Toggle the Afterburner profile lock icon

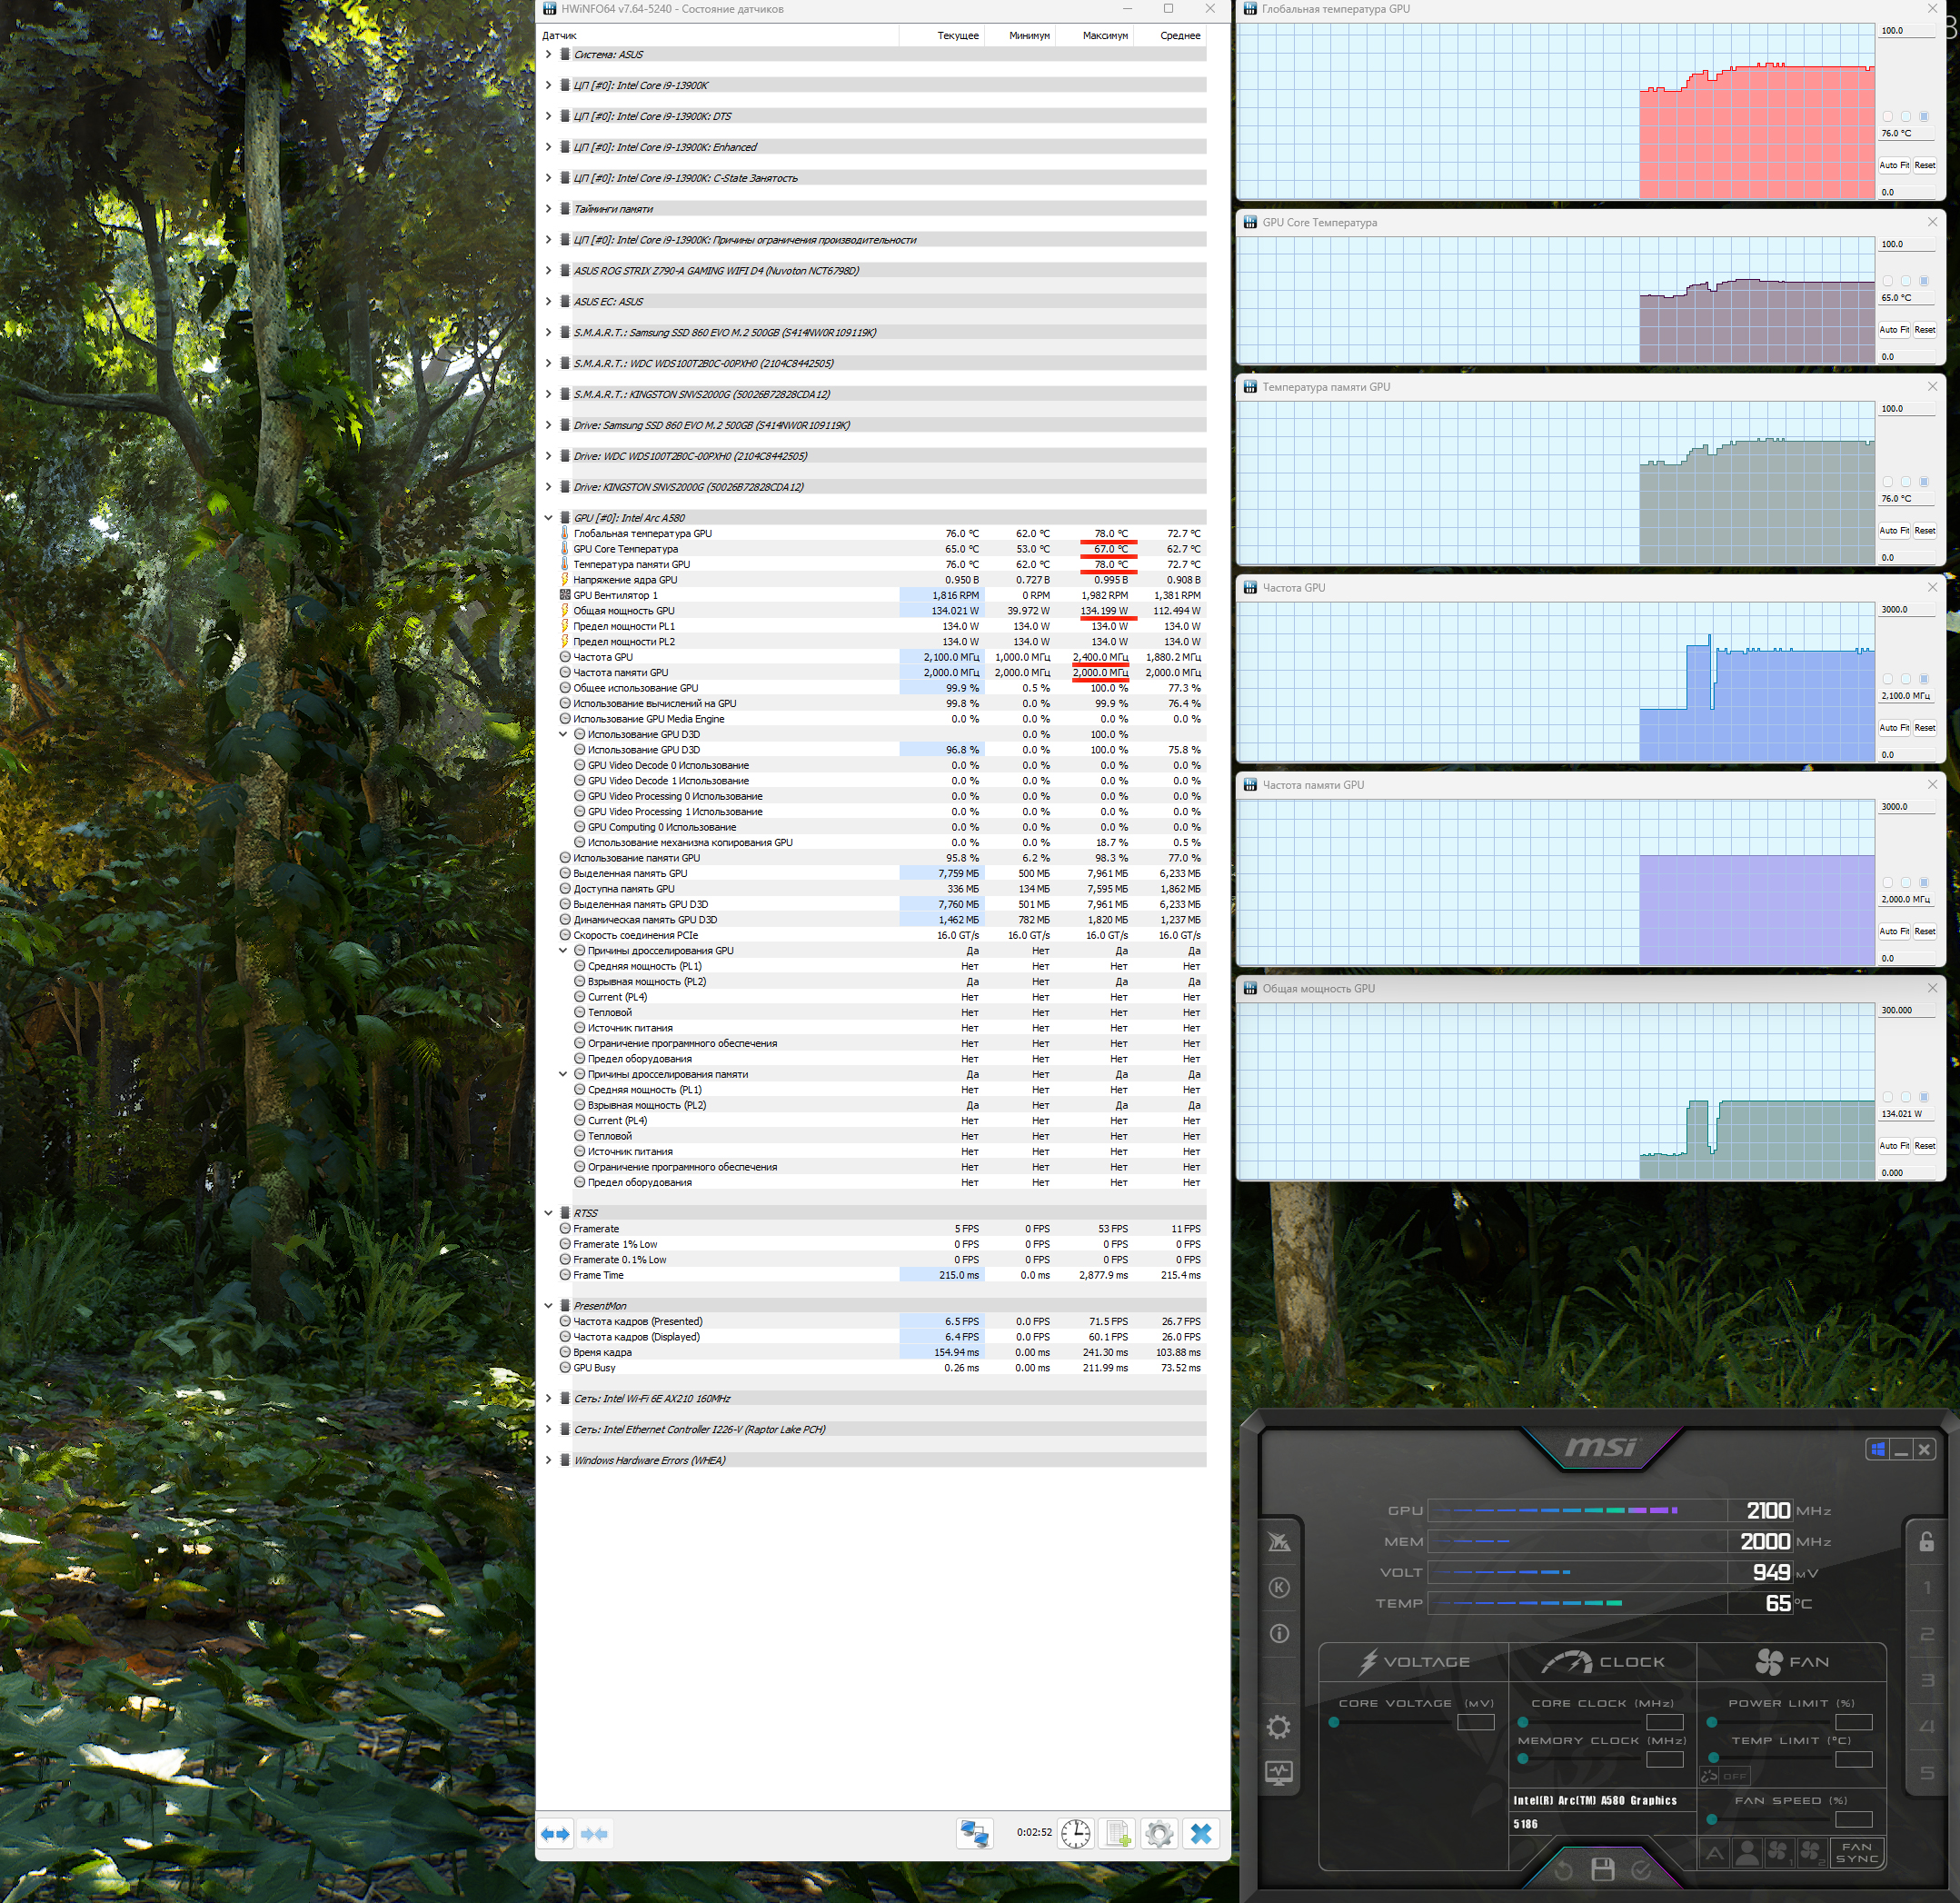coord(1926,1541)
